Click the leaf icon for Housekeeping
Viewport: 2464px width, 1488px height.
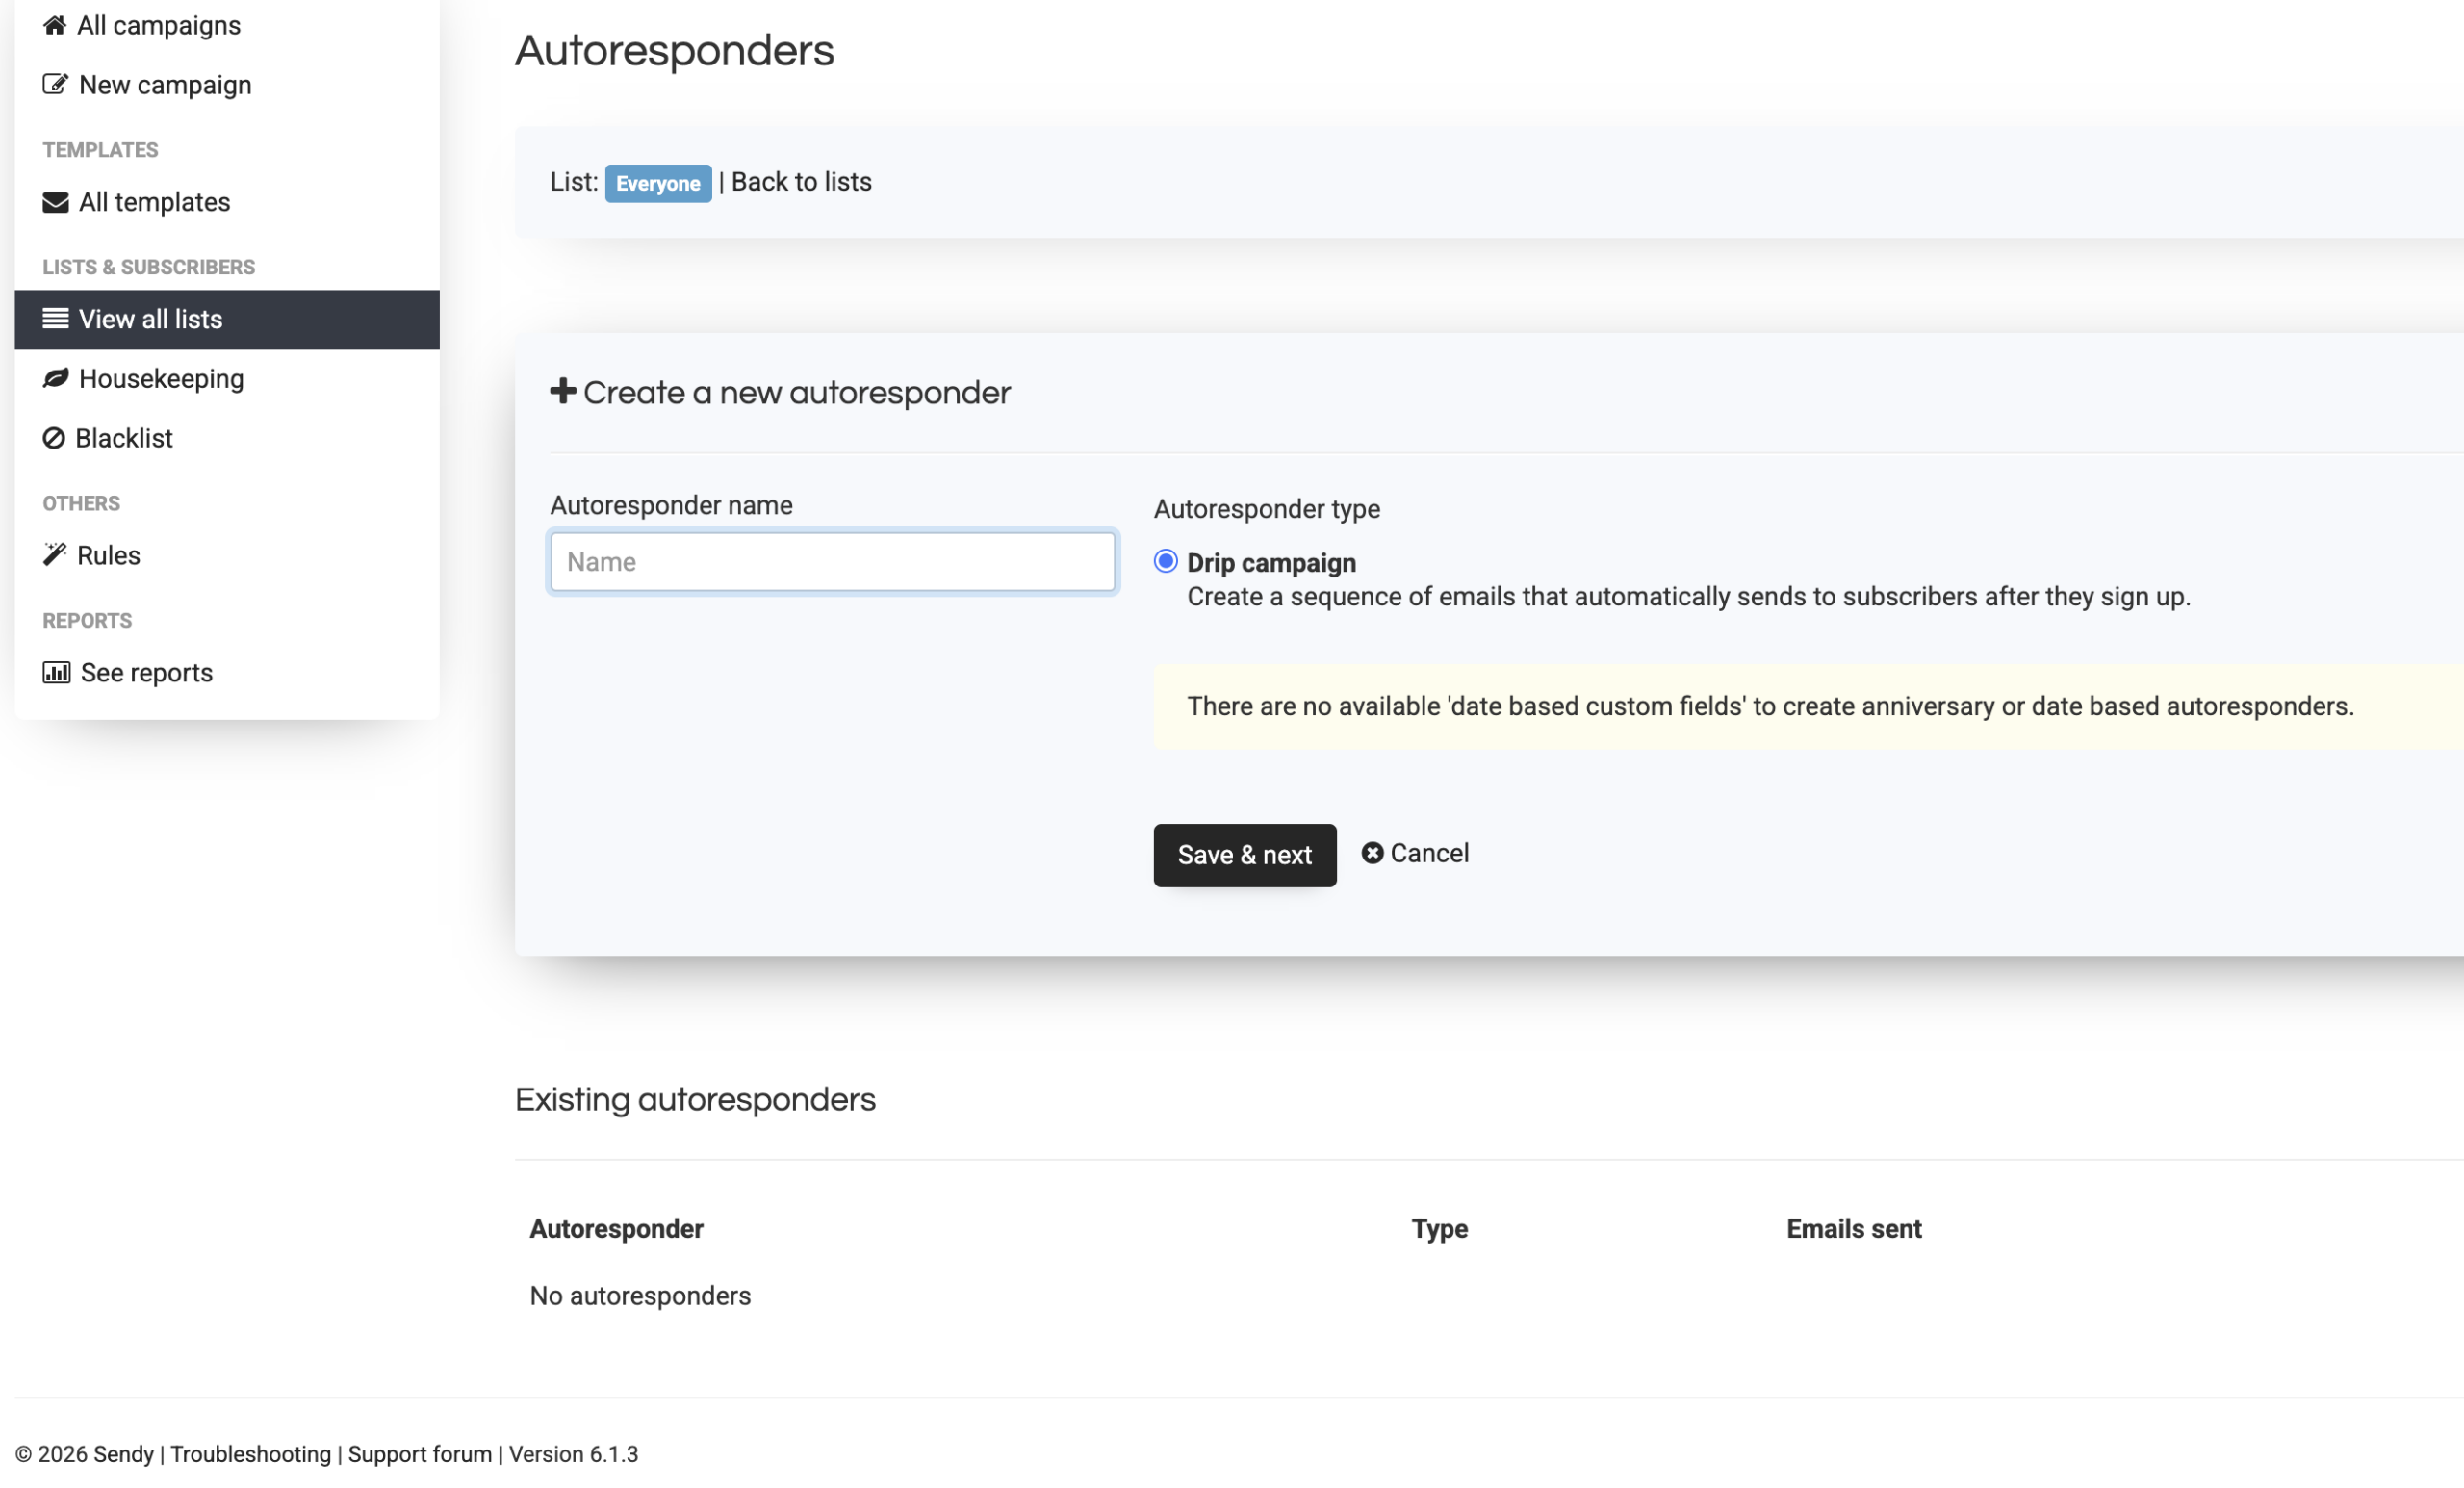tap(55, 378)
